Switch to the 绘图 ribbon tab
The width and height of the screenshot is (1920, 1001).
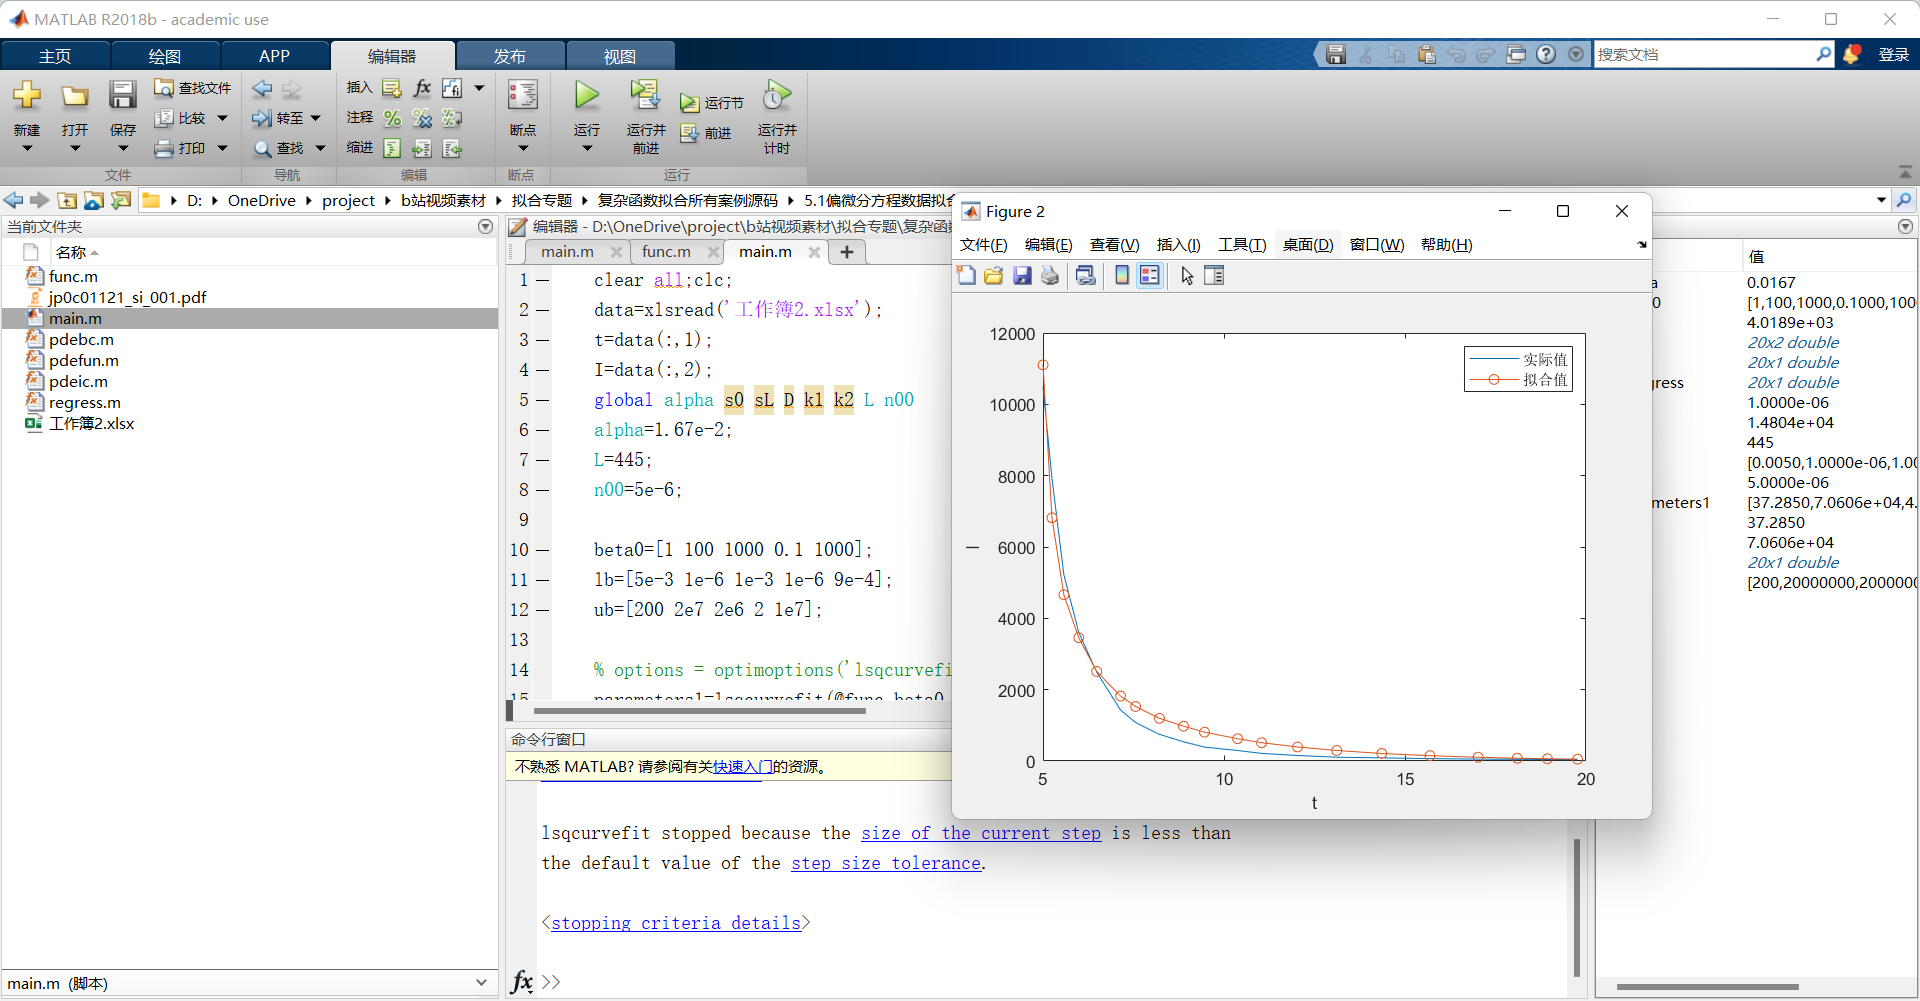[164, 56]
